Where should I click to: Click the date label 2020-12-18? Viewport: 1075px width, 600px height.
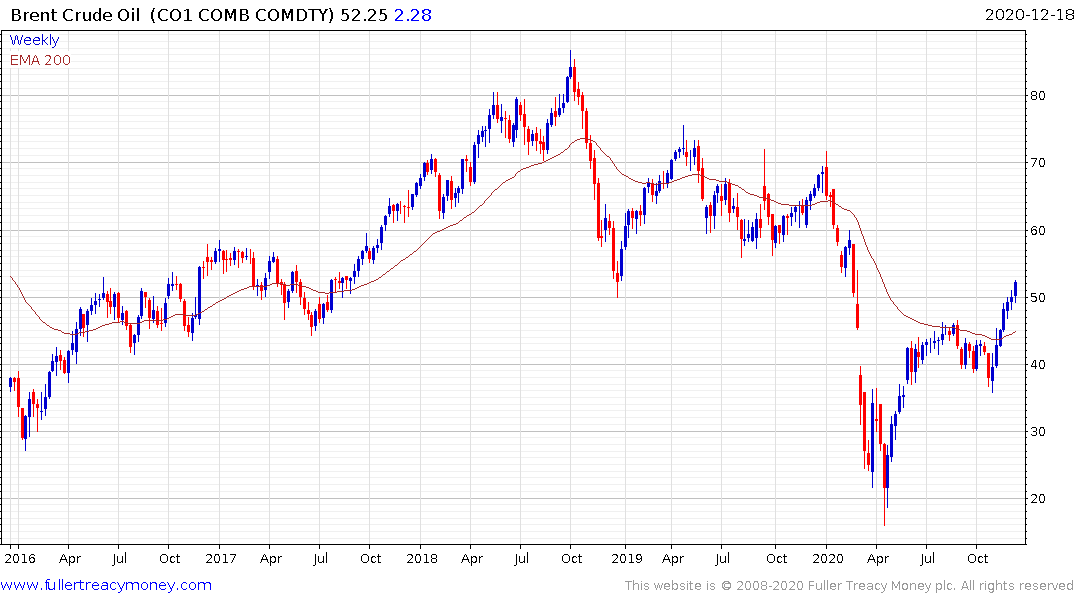tap(1029, 15)
